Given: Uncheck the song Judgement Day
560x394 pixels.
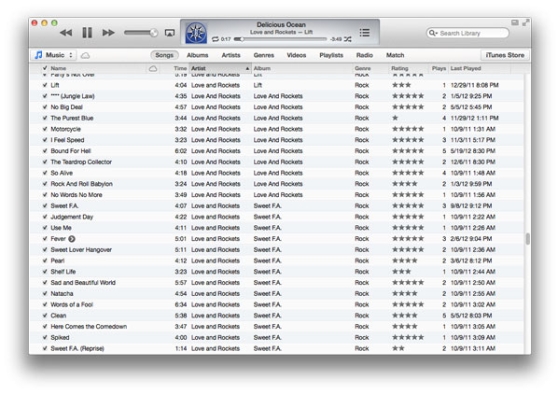Looking at the screenshot, I should click(45, 217).
